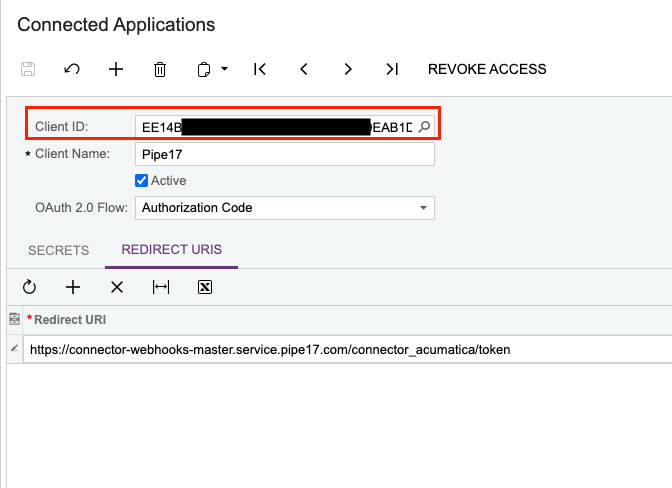
Task: Add a new redirect URI row
Action: click(73, 287)
